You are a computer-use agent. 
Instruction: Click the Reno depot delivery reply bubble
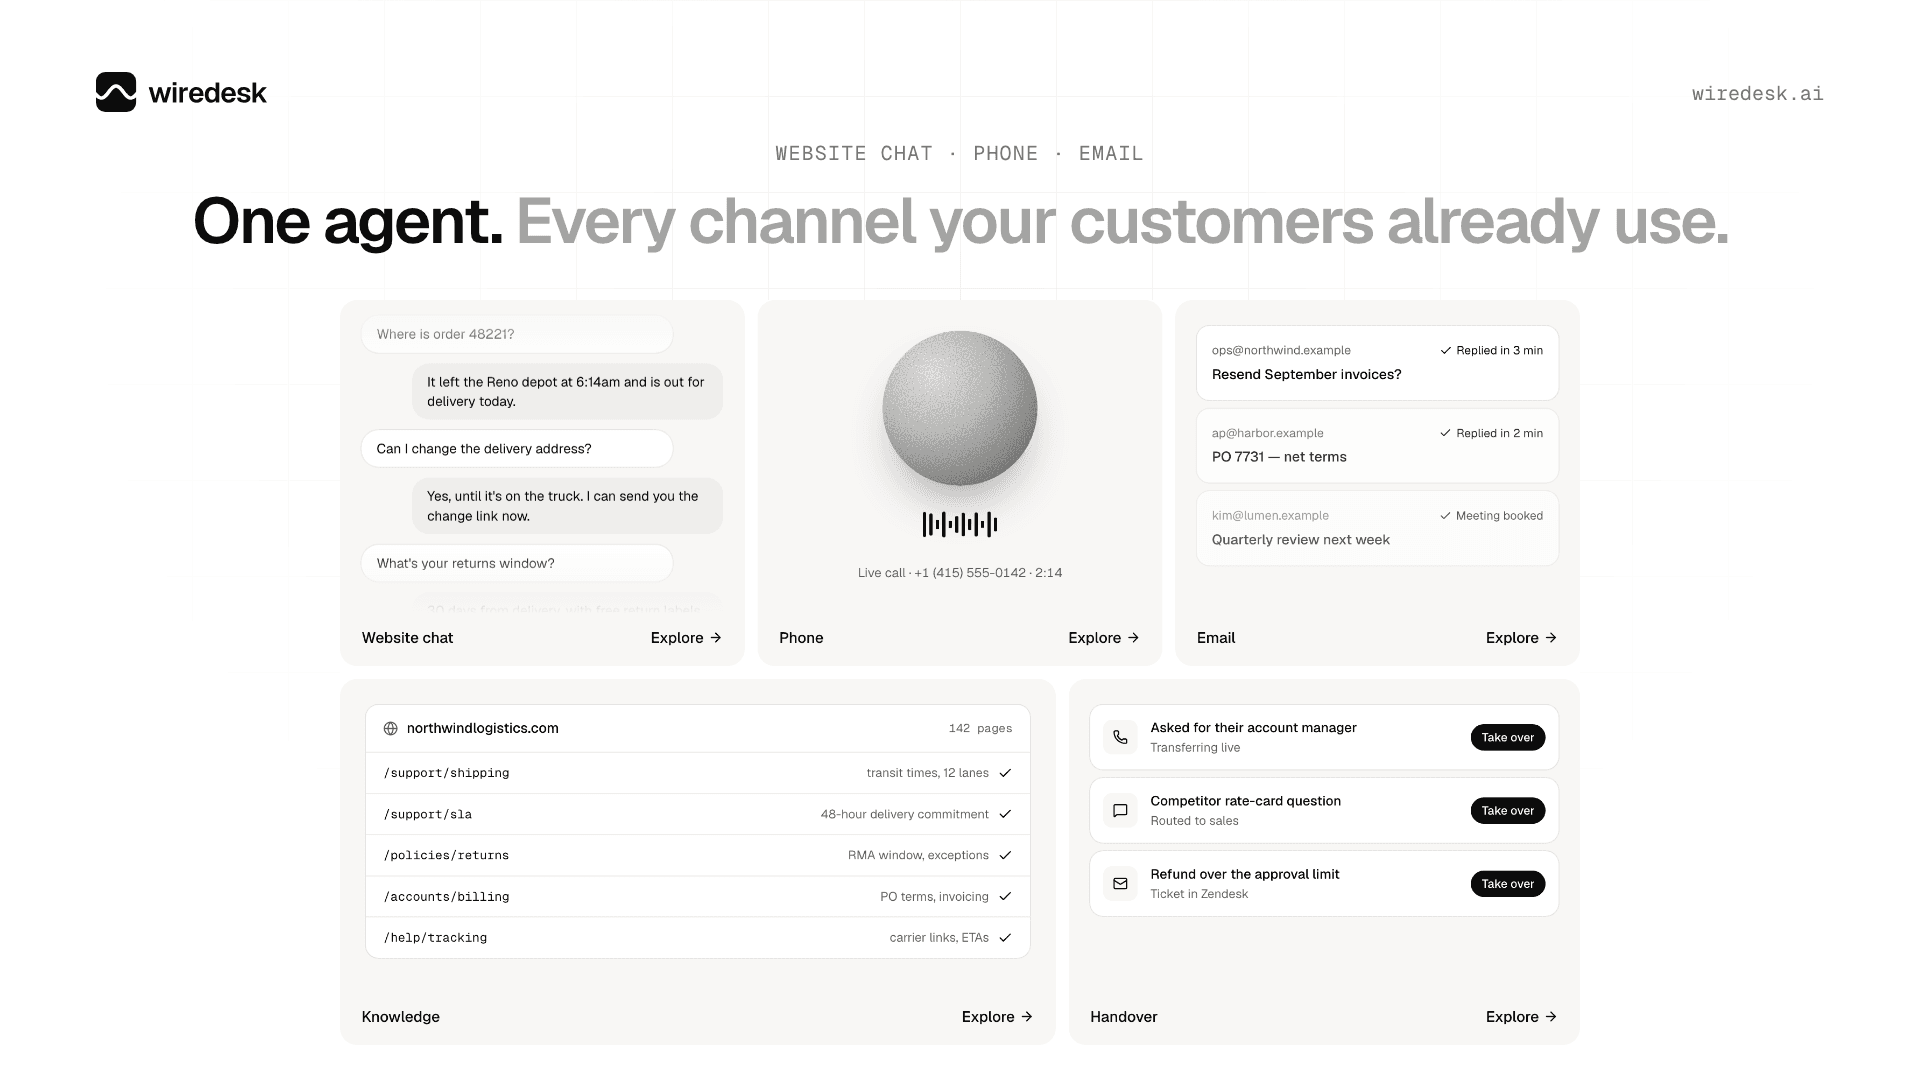[x=567, y=391]
